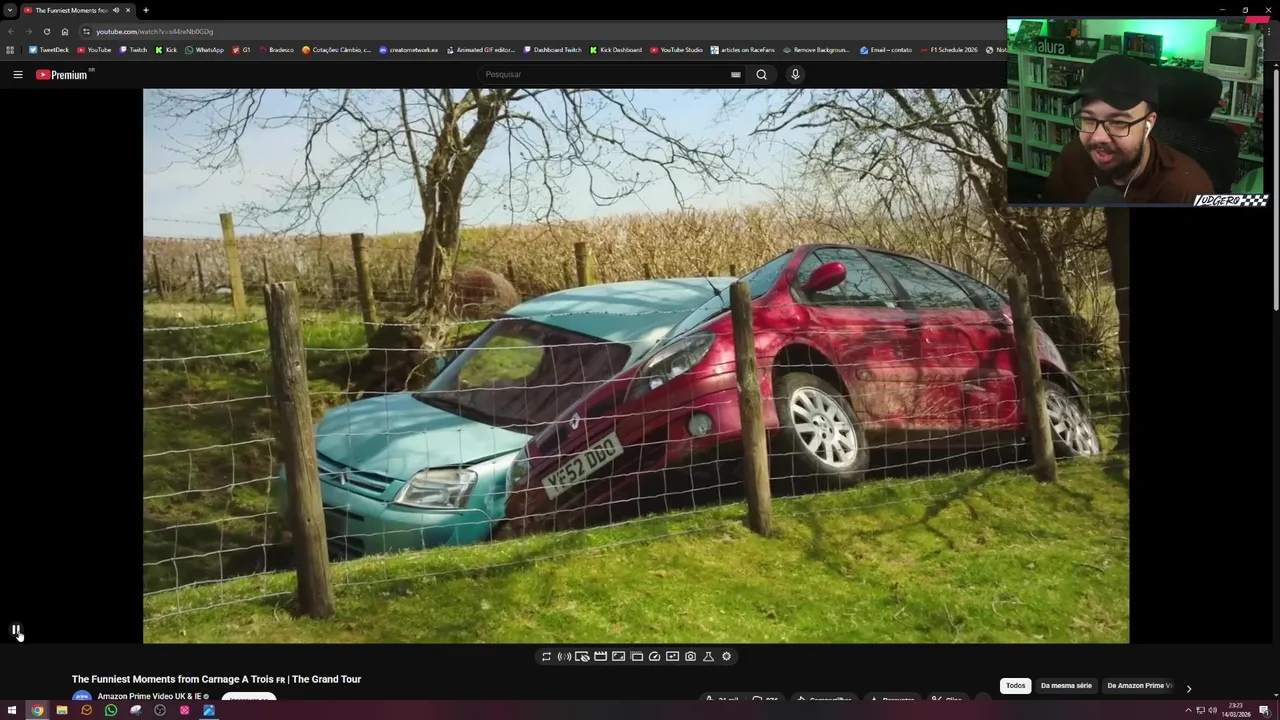This screenshot has height=720, width=1280.
Task: Open the YouTube Studio bookmark
Action: coord(676,50)
